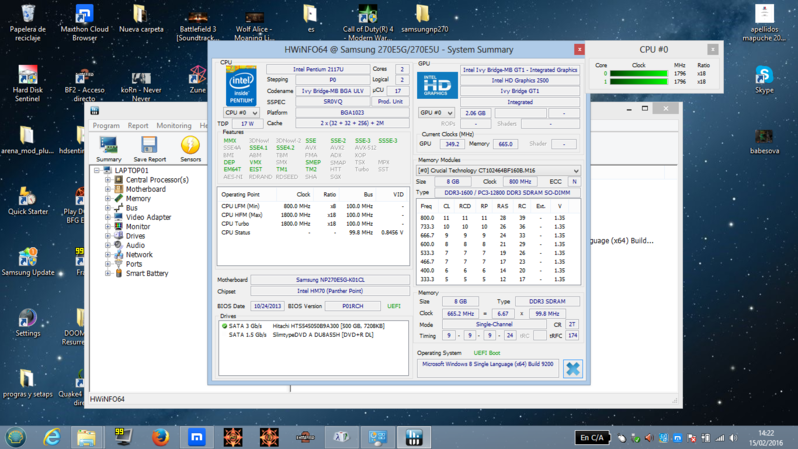This screenshot has height=449, width=798.
Task: Click the Intel Pentium 2117U name field
Action: (x=318, y=69)
